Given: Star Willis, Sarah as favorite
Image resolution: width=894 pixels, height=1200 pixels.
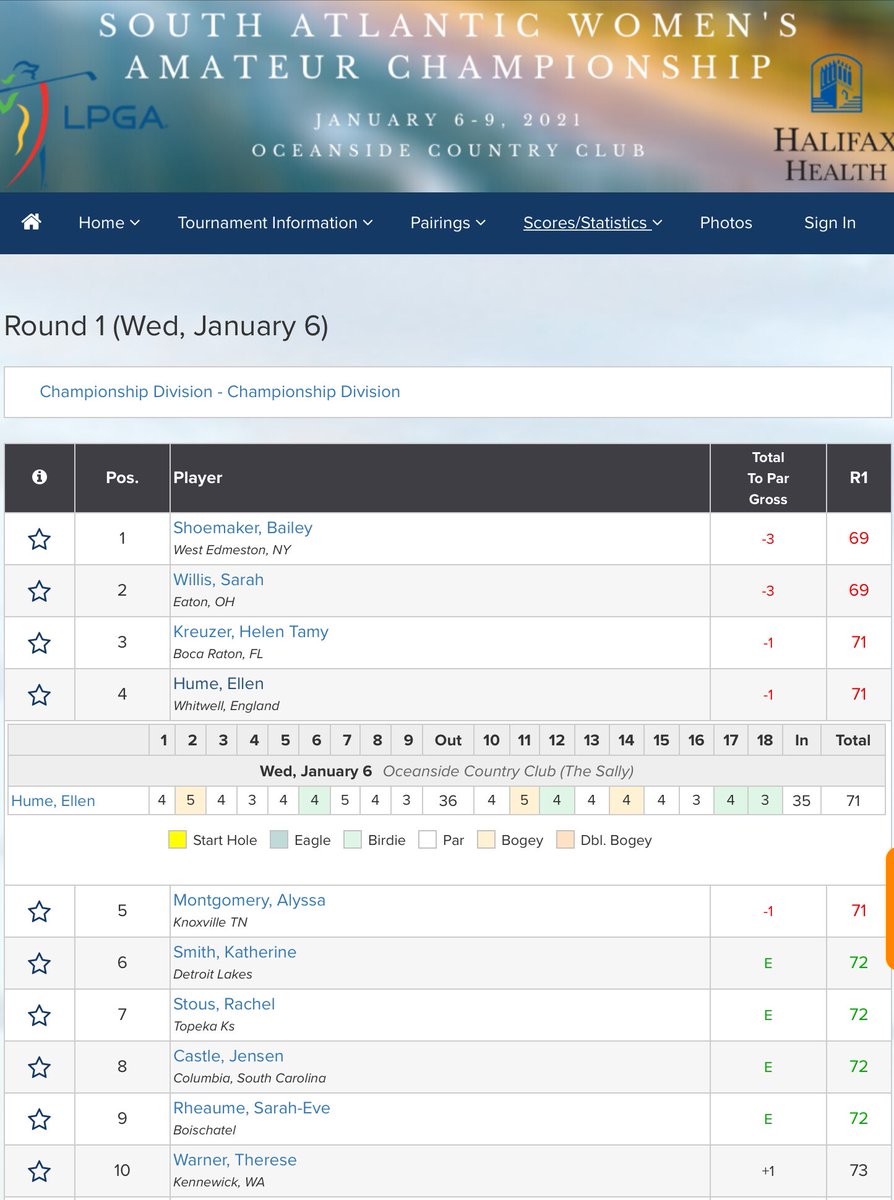Looking at the screenshot, I should 39,591.
